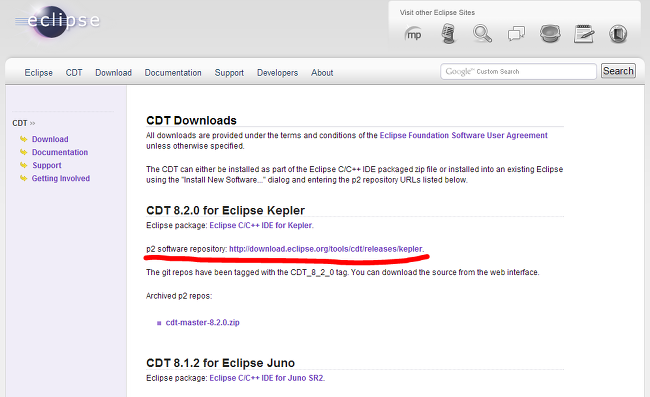Open the Support menu in navigation bar

click(229, 73)
